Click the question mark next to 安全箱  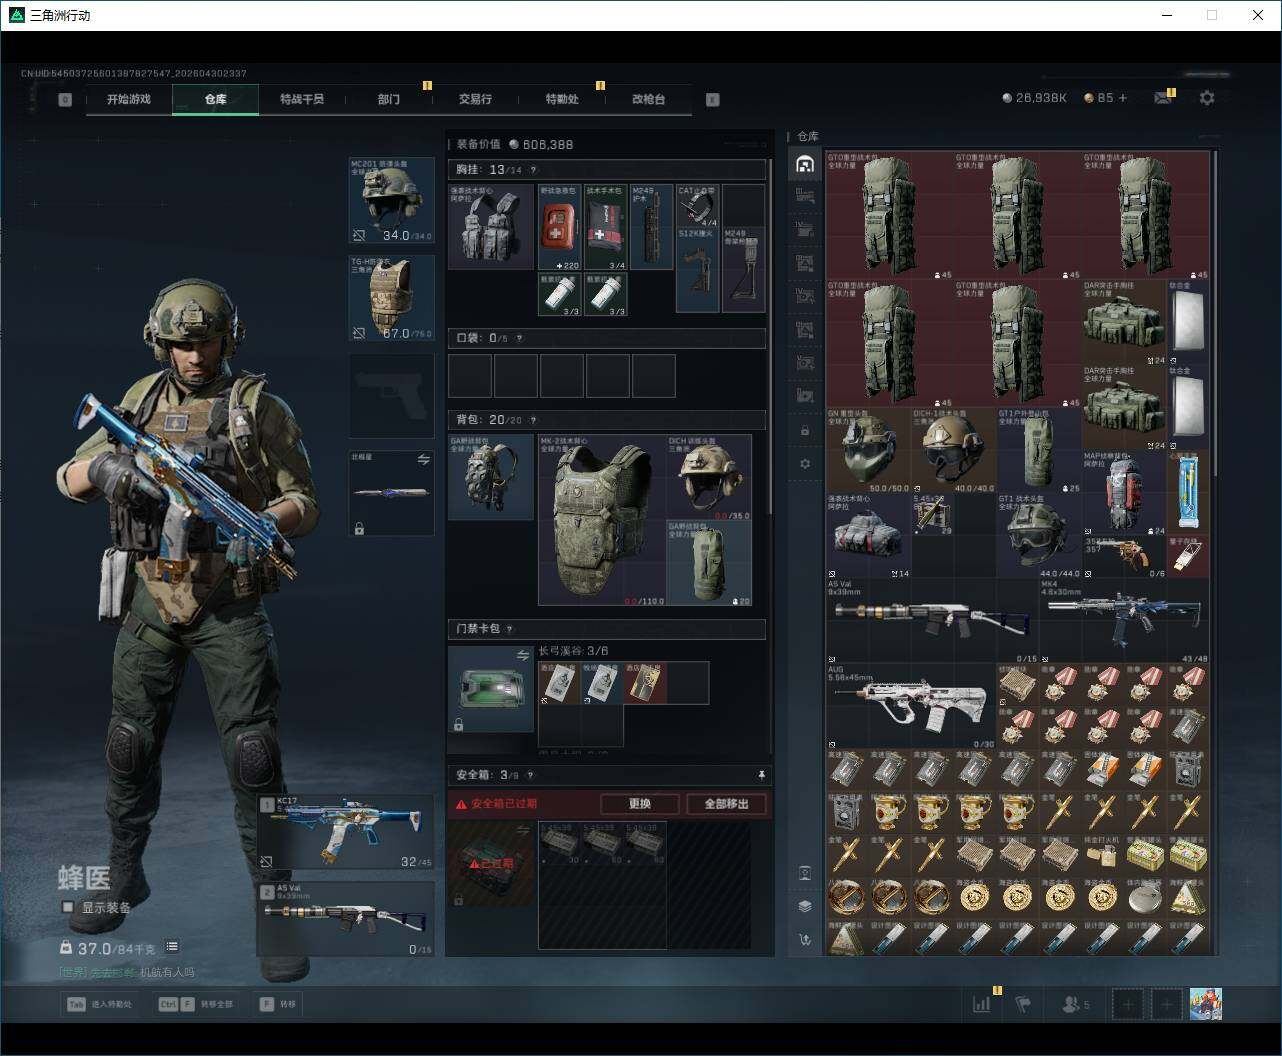(530, 775)
